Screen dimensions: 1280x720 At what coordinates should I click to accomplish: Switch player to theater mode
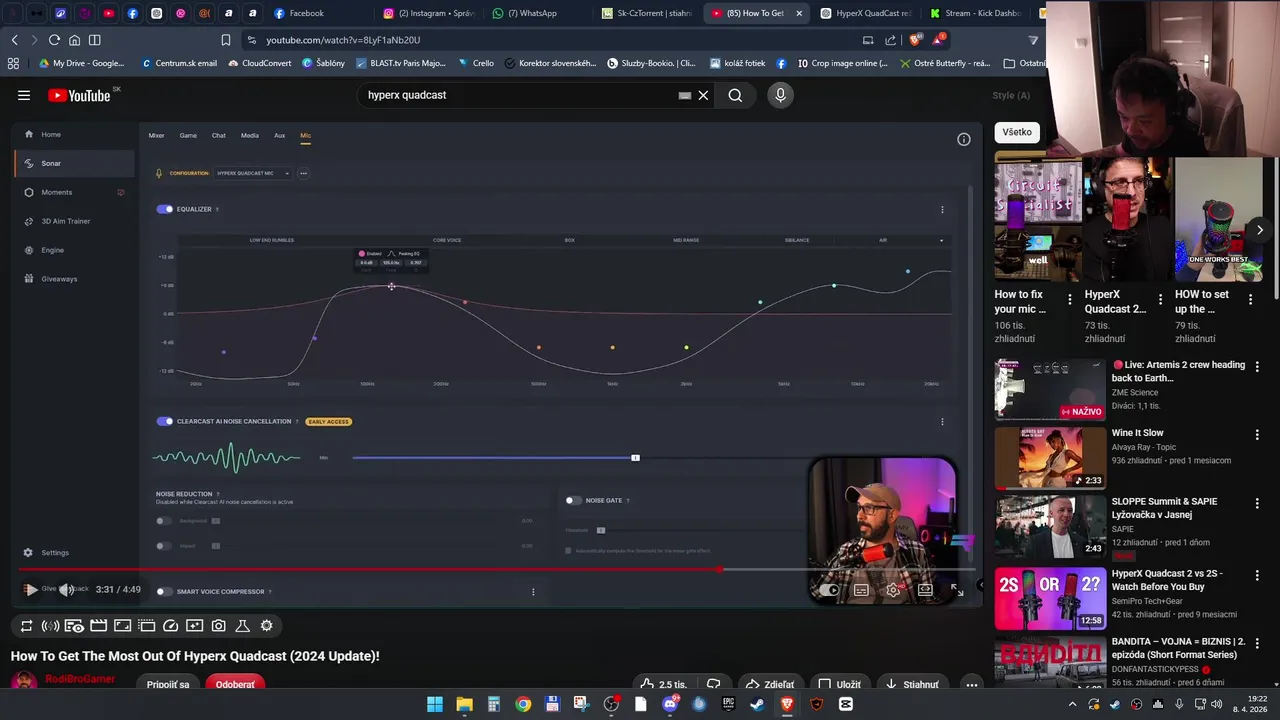click(925, 590)
